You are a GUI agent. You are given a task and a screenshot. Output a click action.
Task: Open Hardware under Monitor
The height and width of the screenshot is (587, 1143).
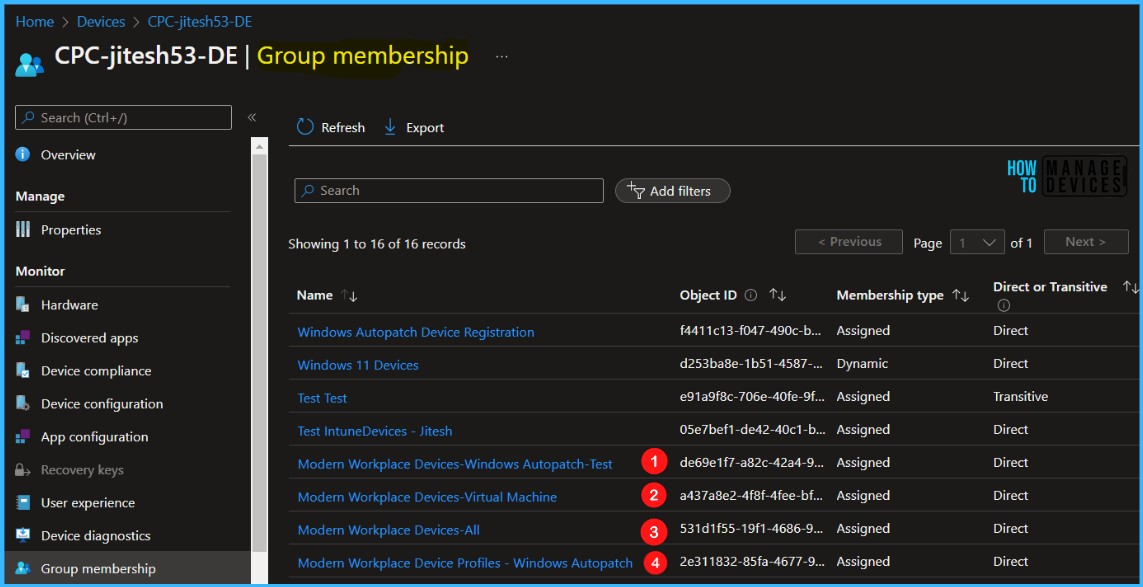click(69, 305)
